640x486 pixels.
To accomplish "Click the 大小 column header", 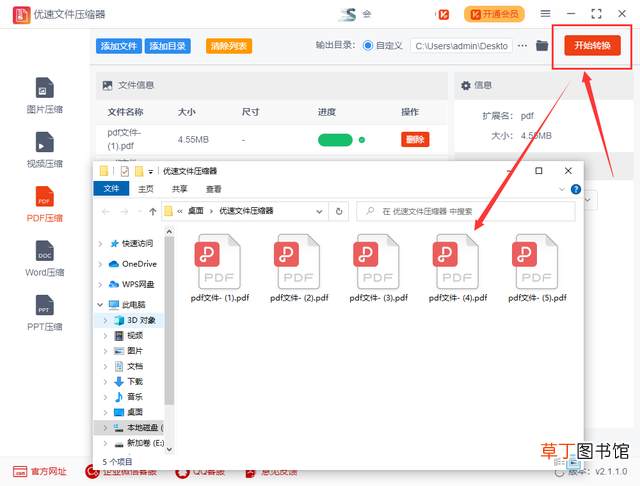I will point(187,112).
